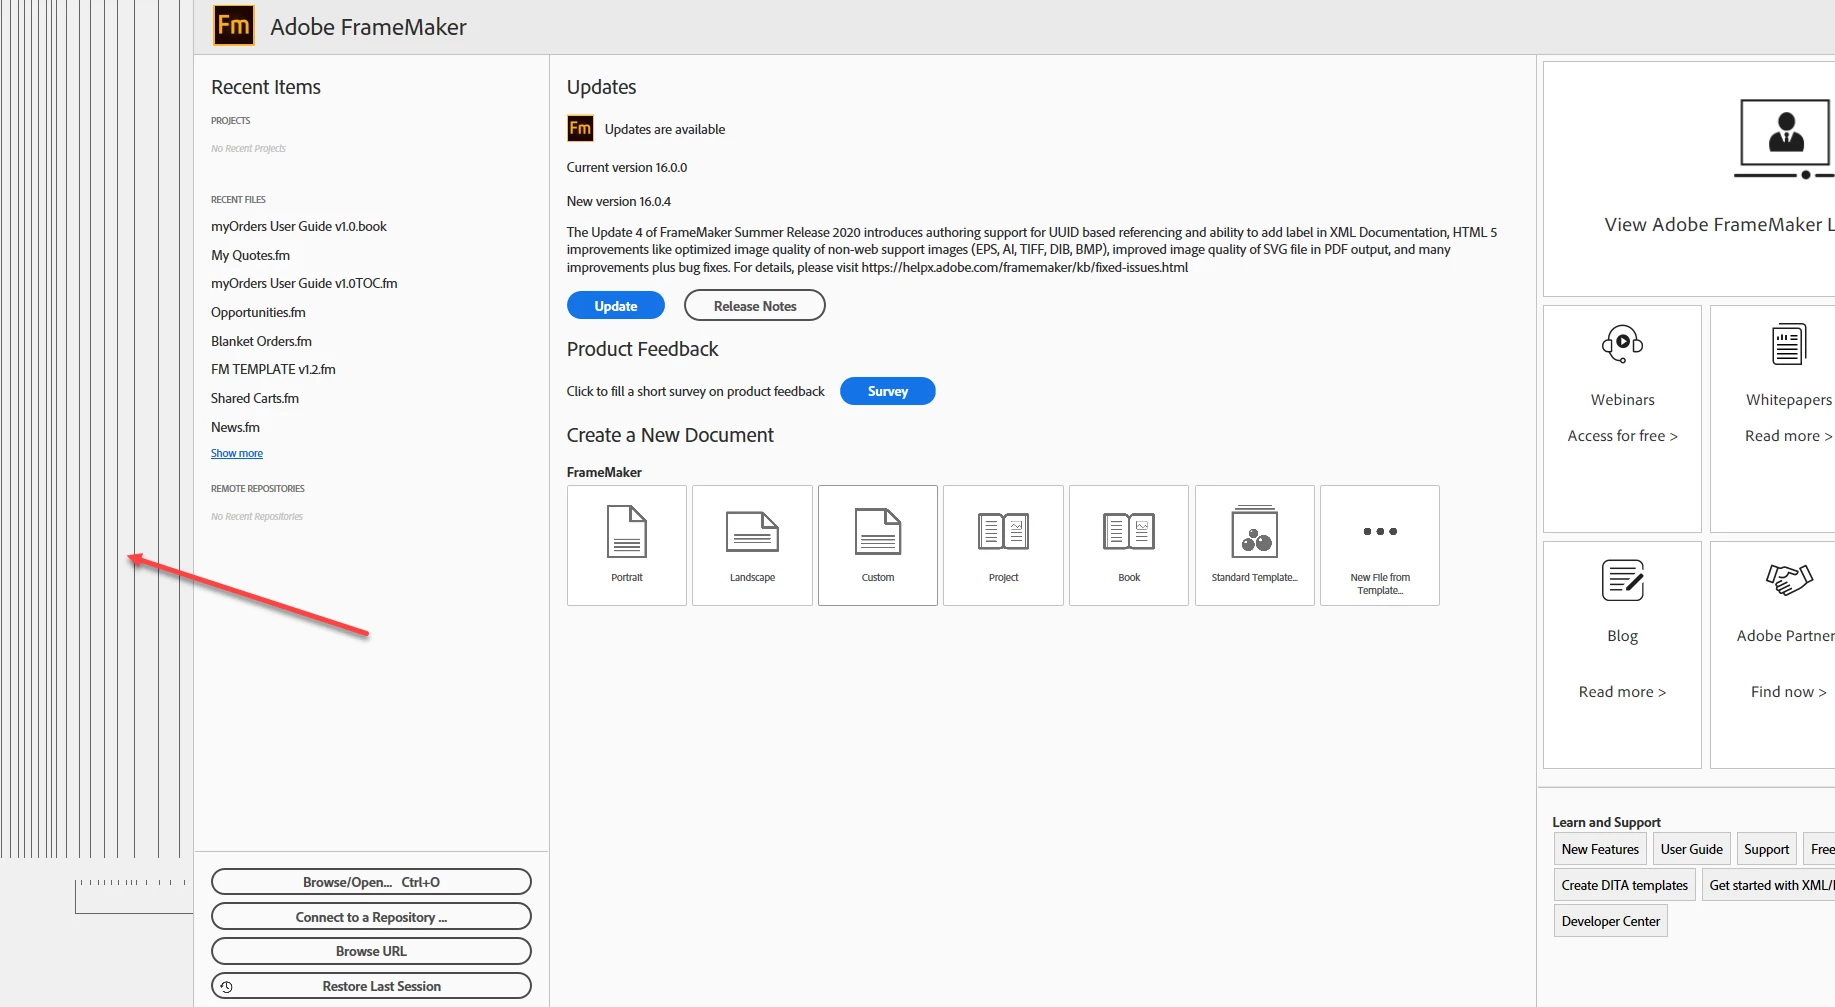Open the Standard Template chooser
The image size is (1835, 1007).
(1255, 545)
